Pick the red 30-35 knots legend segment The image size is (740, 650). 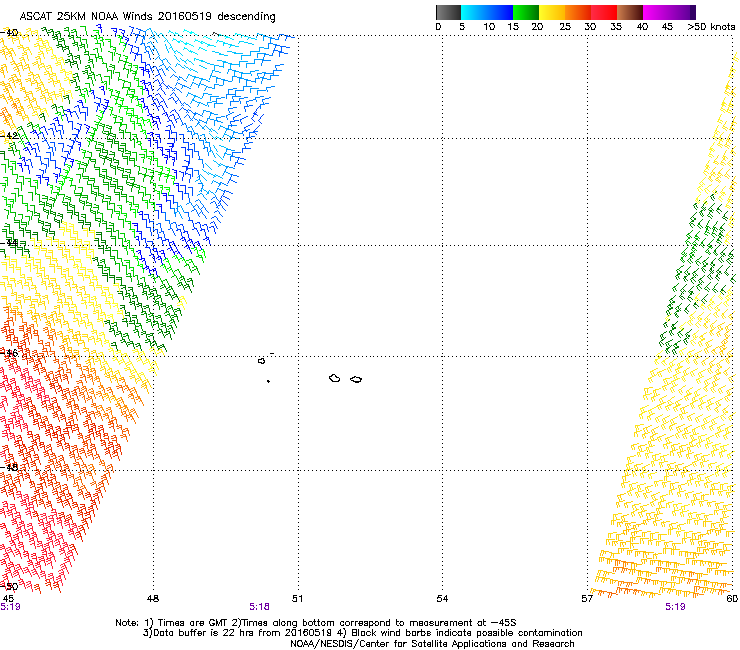pos(604,12)
